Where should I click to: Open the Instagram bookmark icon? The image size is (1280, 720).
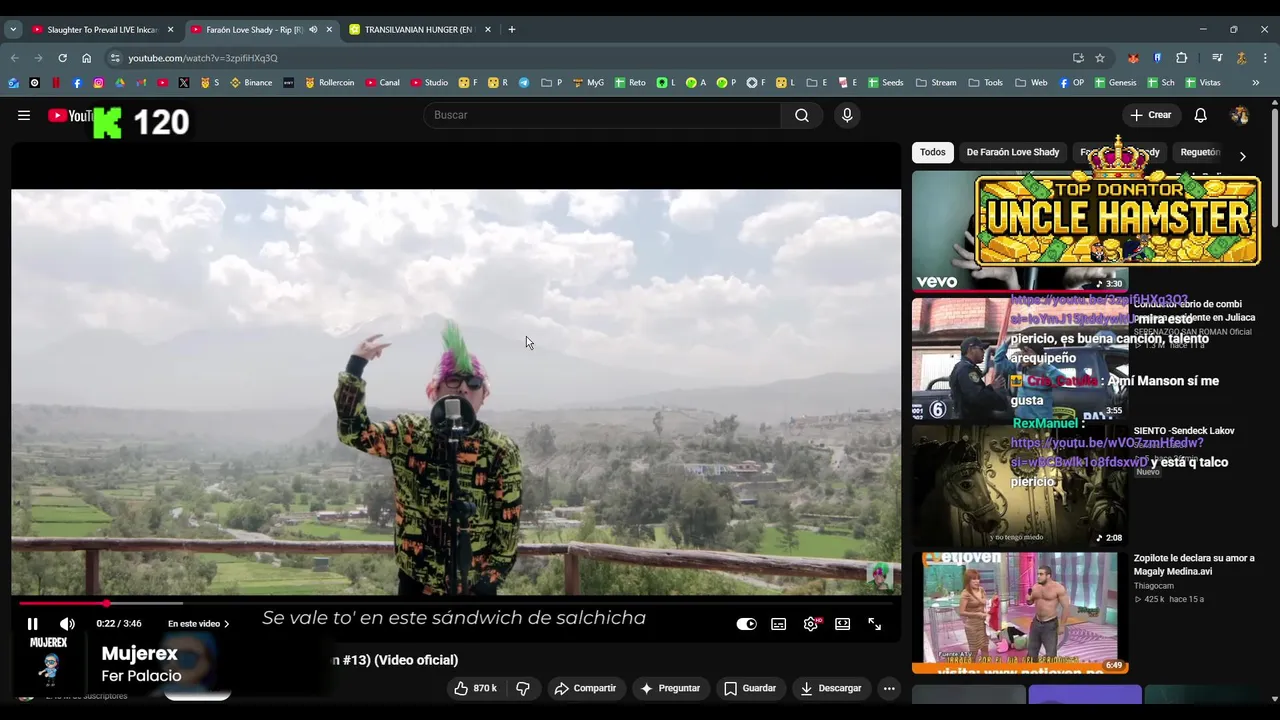[x=98, y=83]
